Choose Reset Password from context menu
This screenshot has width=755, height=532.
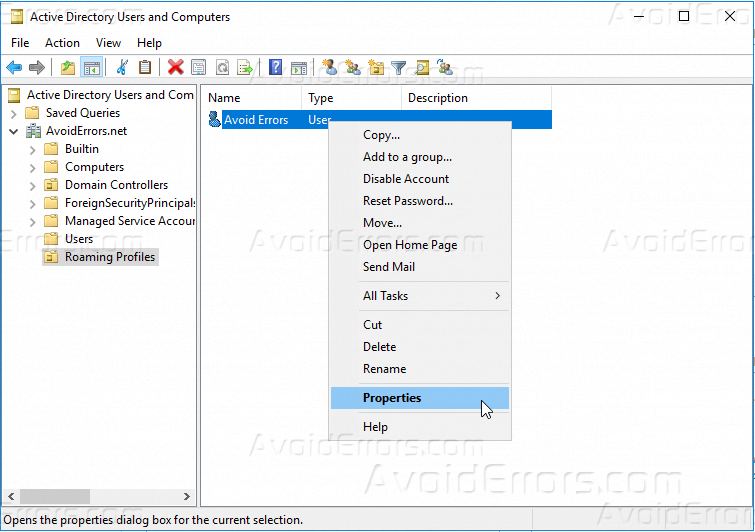point(407,201)
